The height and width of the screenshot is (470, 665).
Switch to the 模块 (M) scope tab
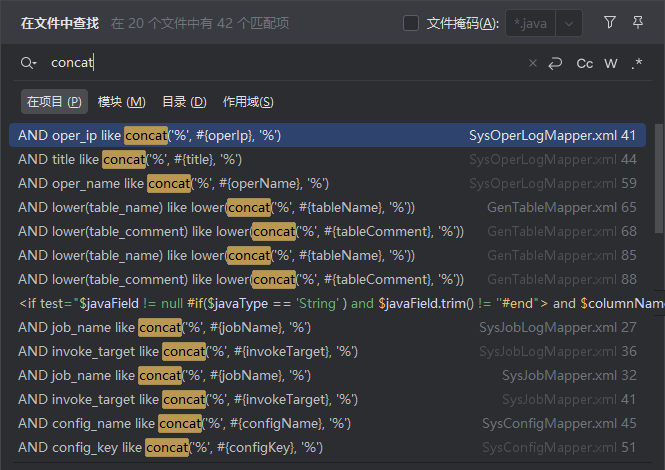(122, 102)
